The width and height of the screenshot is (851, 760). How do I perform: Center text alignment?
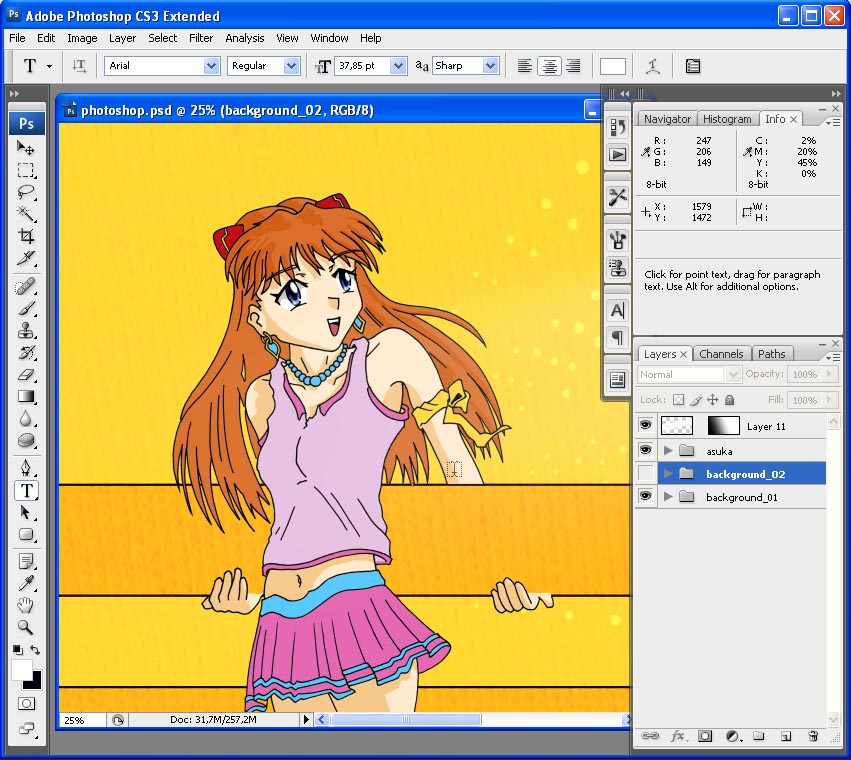click(x=549, y=66)
